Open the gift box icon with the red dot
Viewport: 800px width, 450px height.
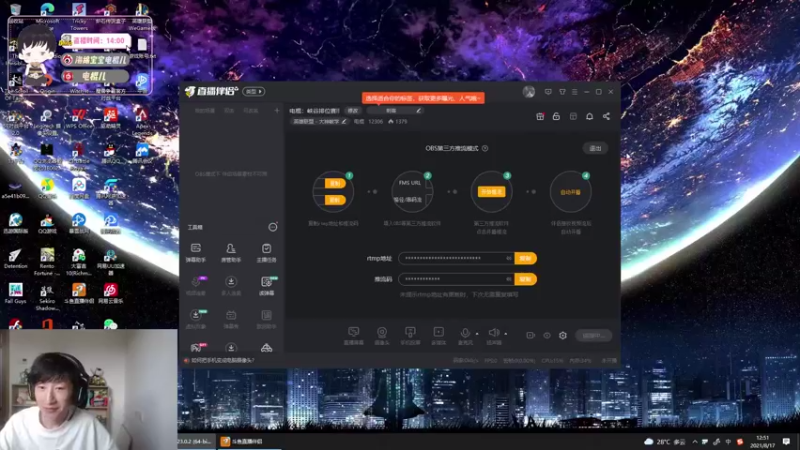[540, 116]
